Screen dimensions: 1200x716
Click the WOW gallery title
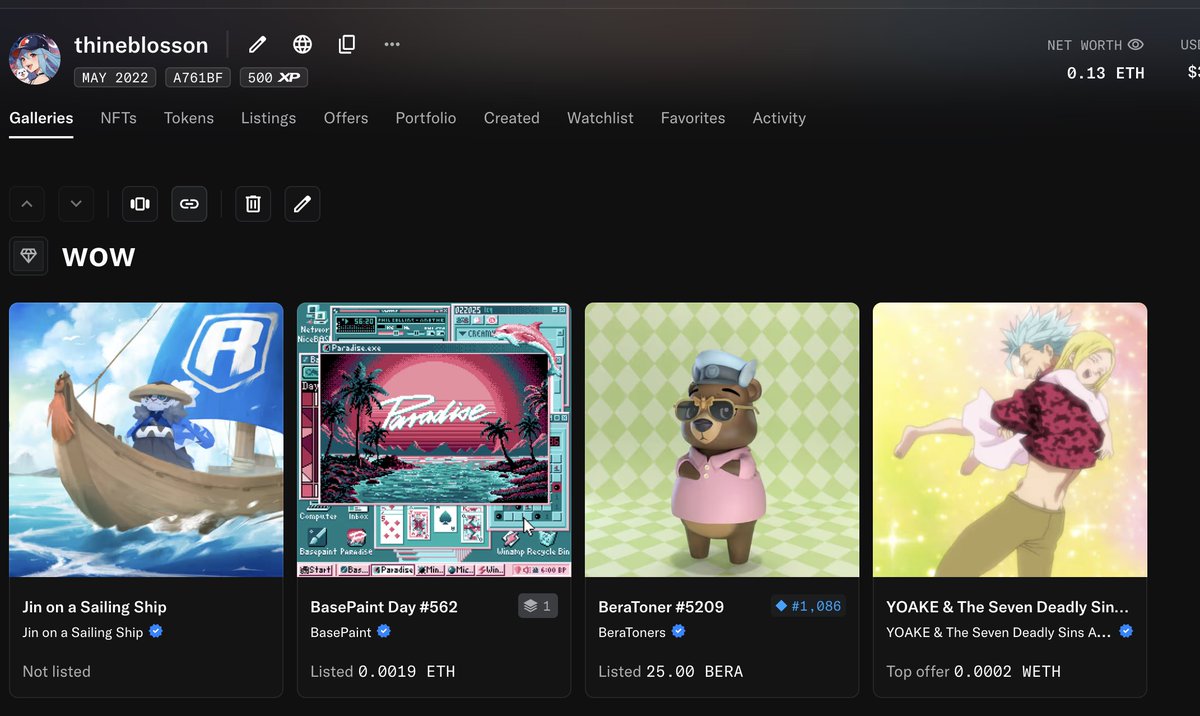click(x=99, y=257)
